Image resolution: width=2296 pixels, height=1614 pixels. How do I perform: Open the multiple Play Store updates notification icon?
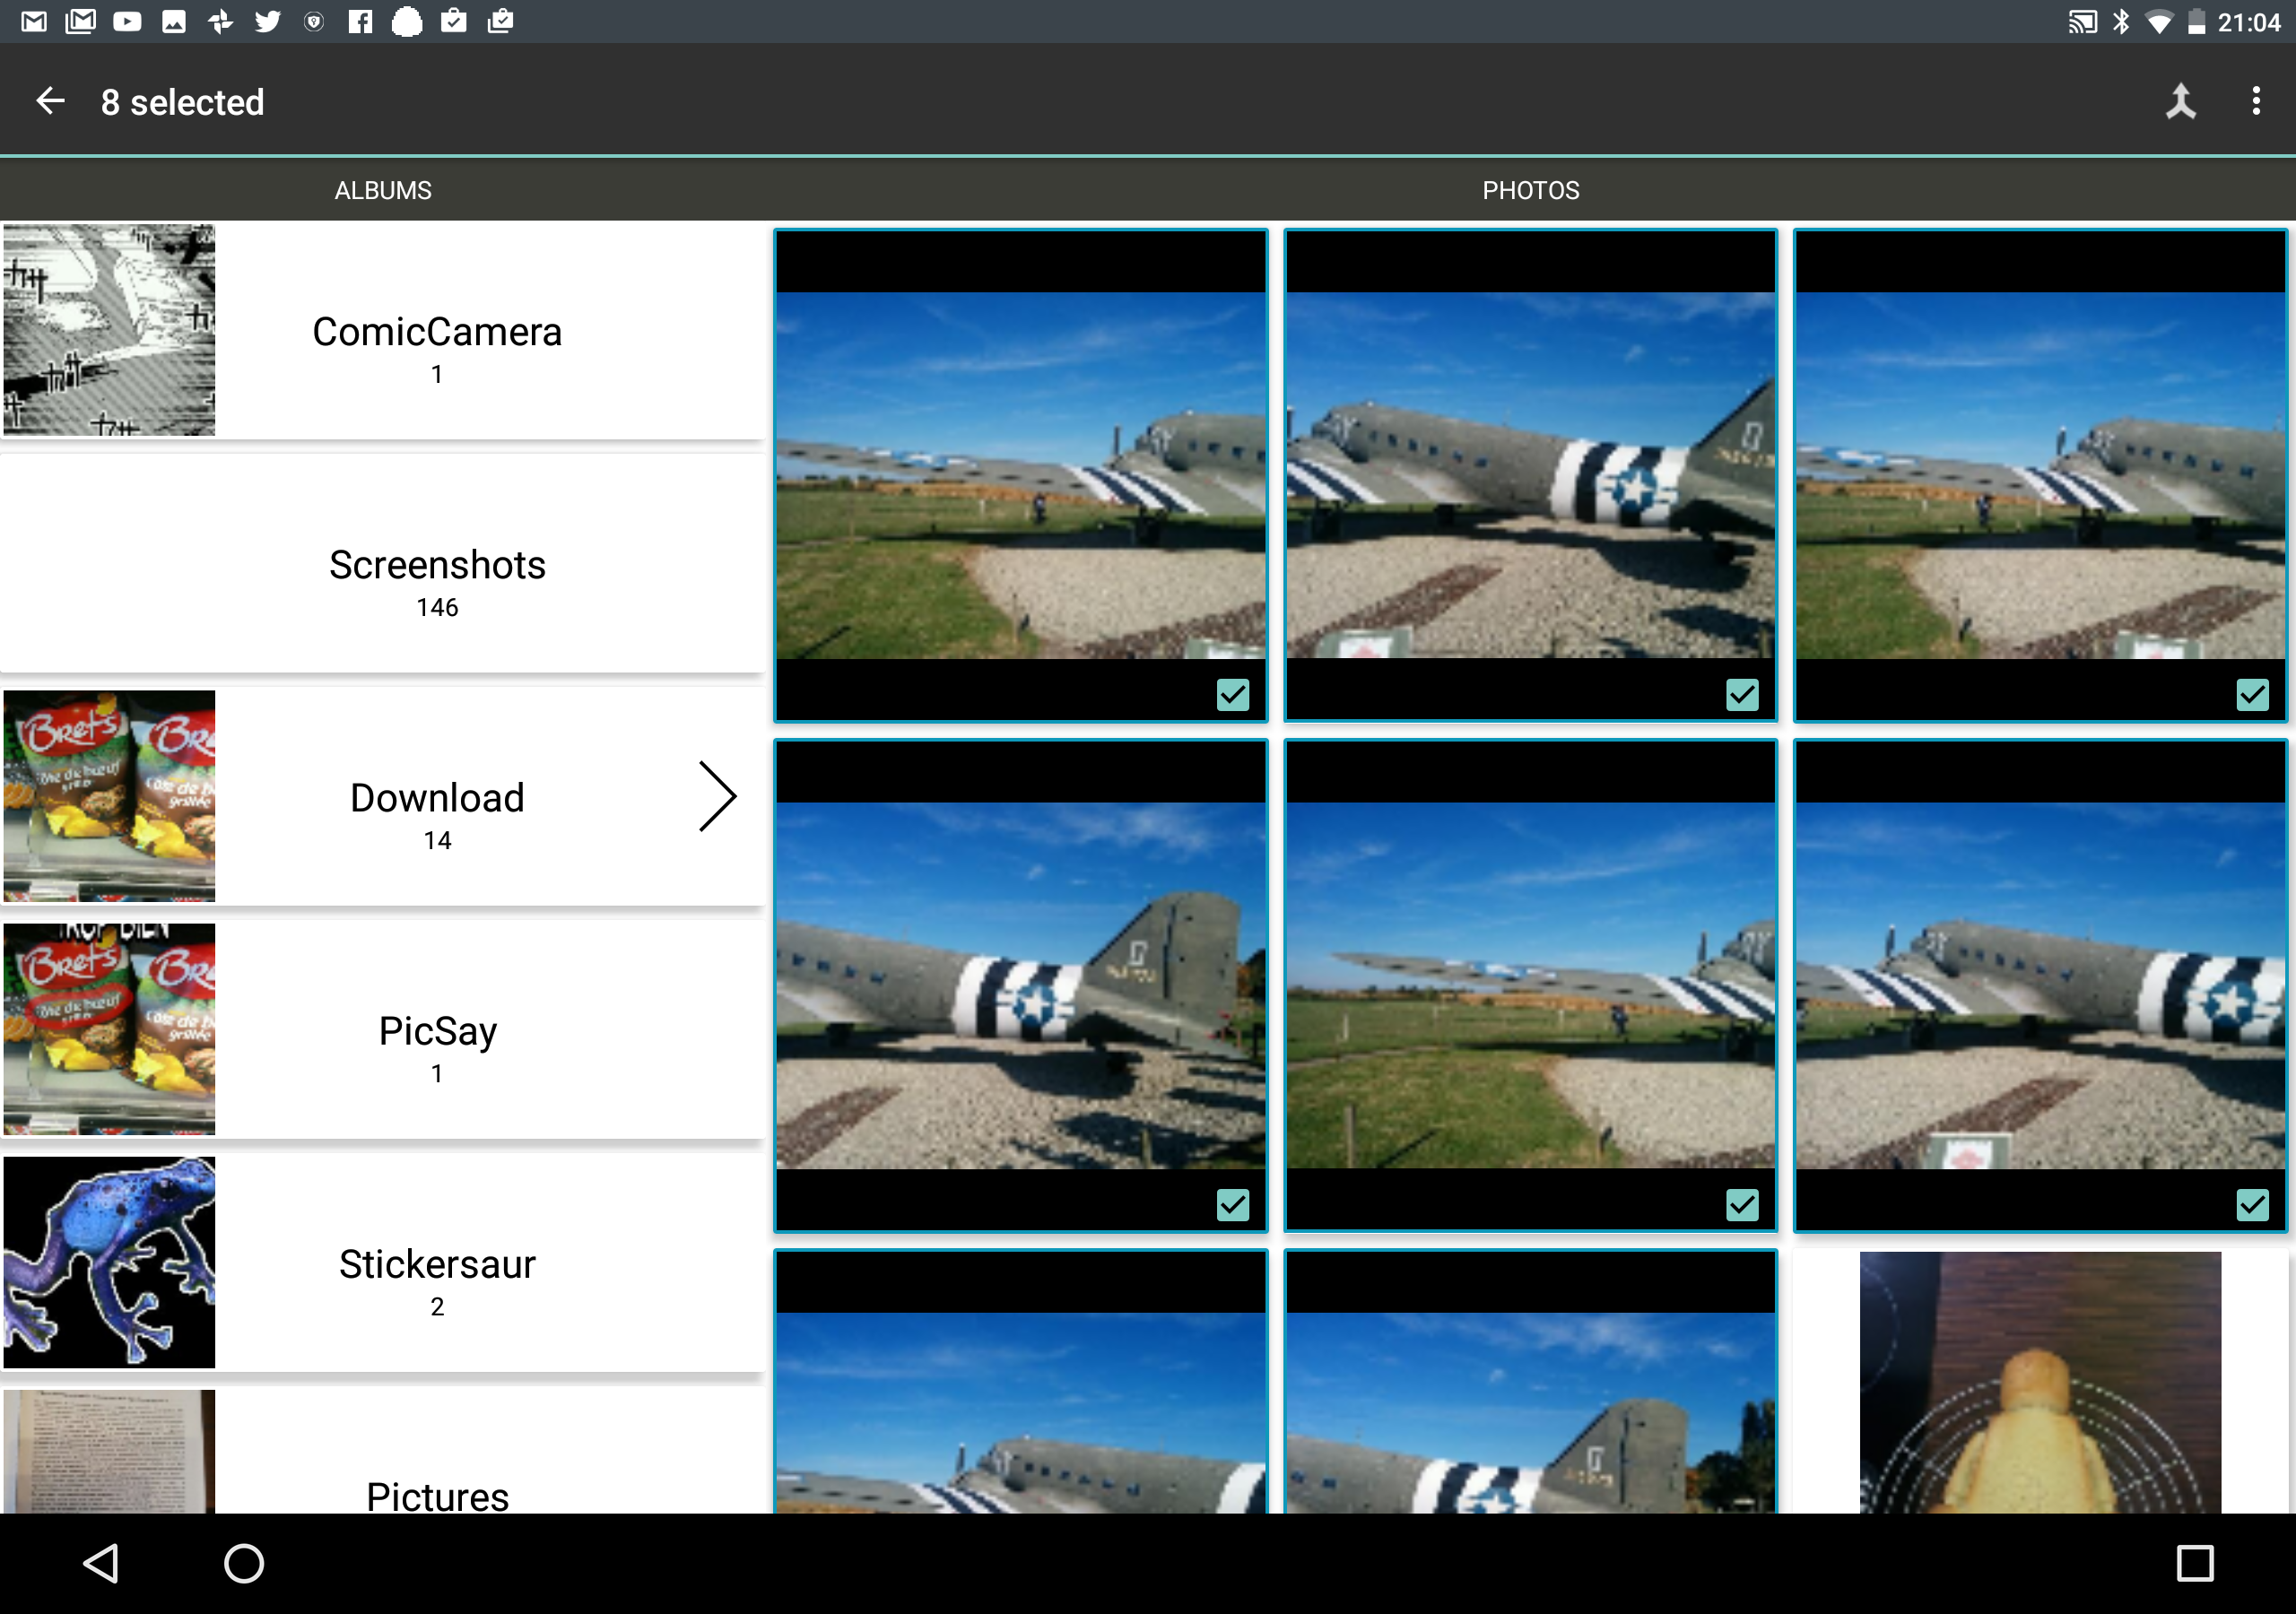pos(501,21)
